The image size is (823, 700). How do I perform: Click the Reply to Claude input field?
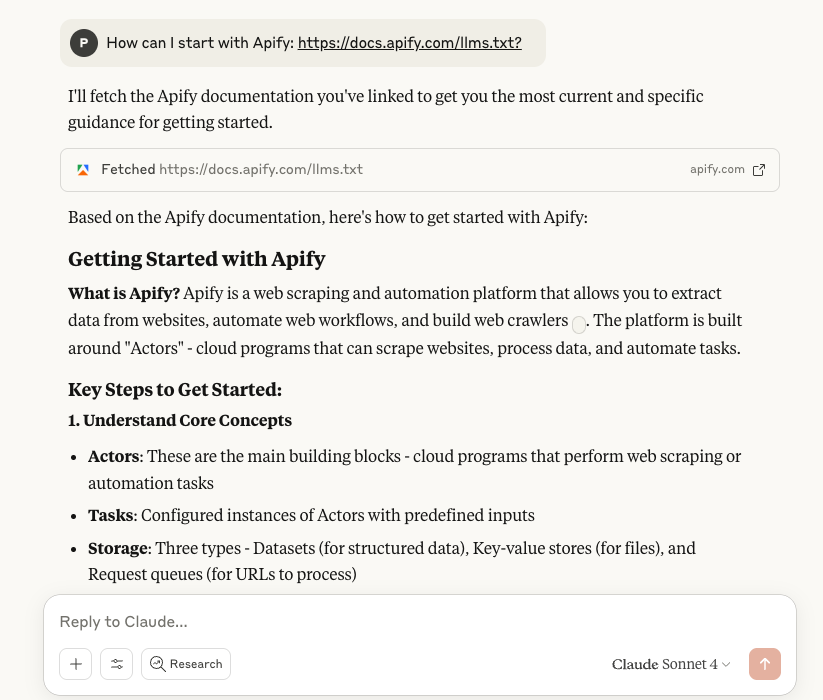[300, 622]
